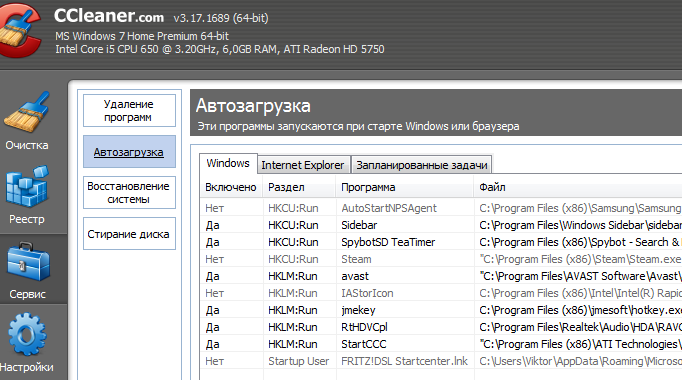Click the Startup User section cell
The width and height of the screenshot is (682, 380).
point(298,361)
